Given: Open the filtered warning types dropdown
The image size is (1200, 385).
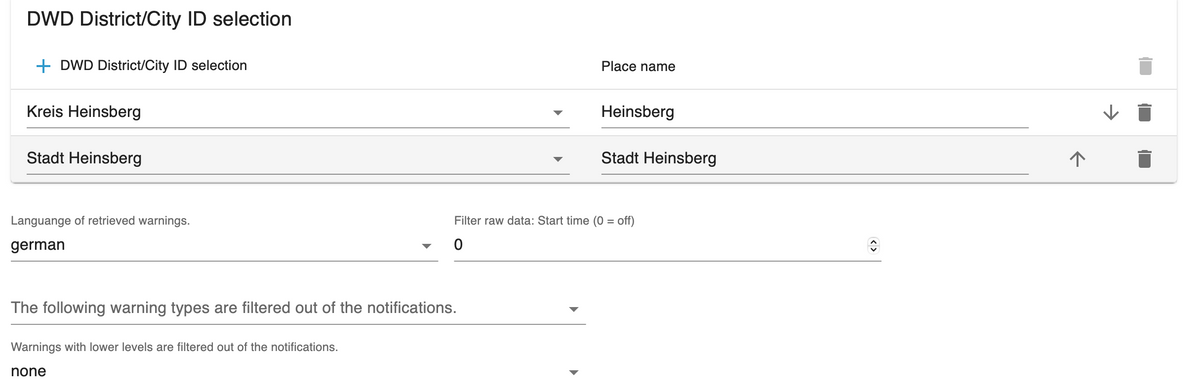Looking at the screenshot, I should (x=298, y=308).
